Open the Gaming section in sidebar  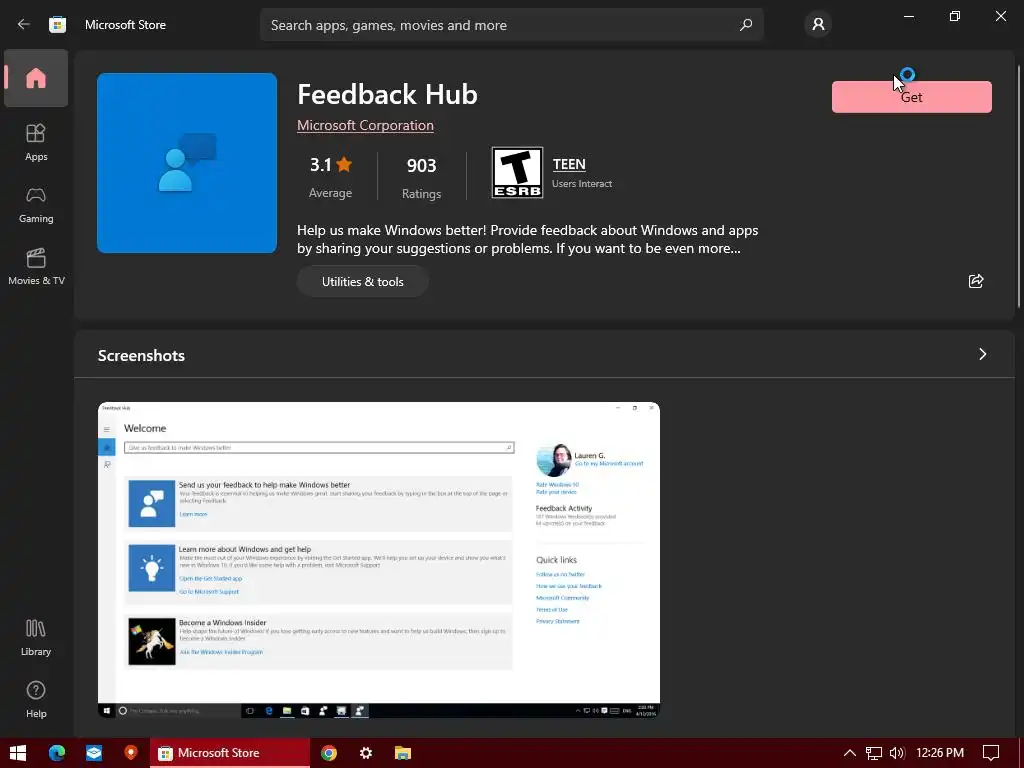pyautogui.click(x=36, y=204)
